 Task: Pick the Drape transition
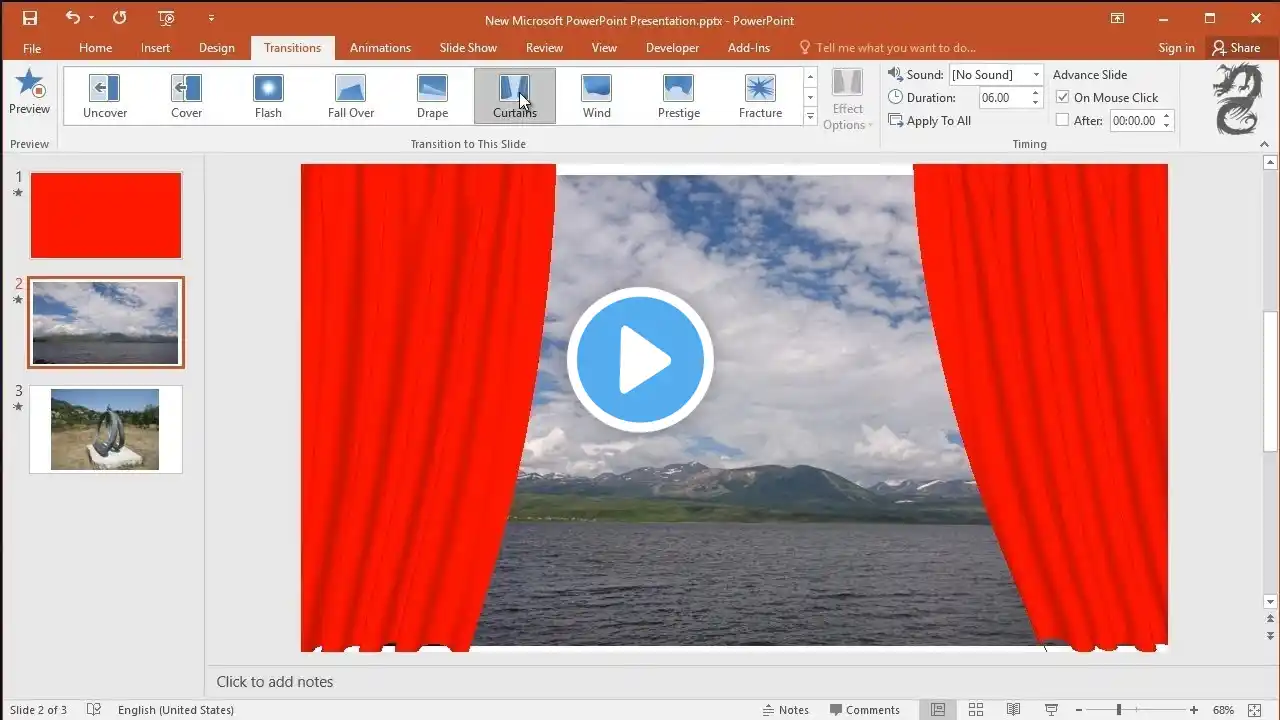point(432,89)
